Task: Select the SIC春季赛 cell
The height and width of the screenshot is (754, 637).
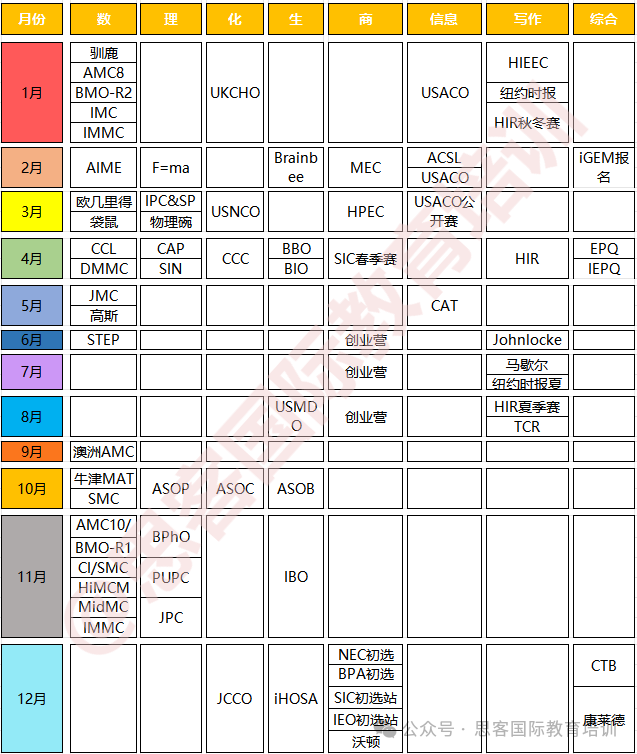Action: [x=365, y=259]
